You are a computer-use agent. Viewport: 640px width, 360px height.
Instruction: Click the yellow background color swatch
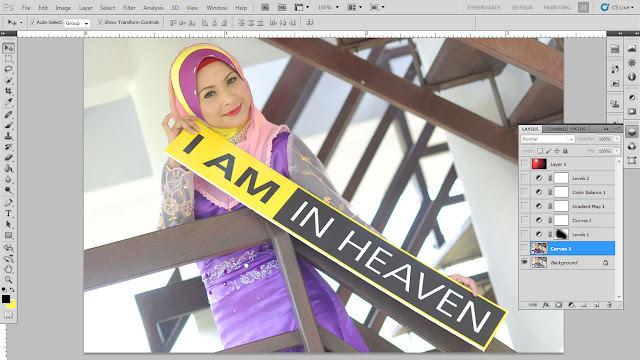[x=11, y=304]
